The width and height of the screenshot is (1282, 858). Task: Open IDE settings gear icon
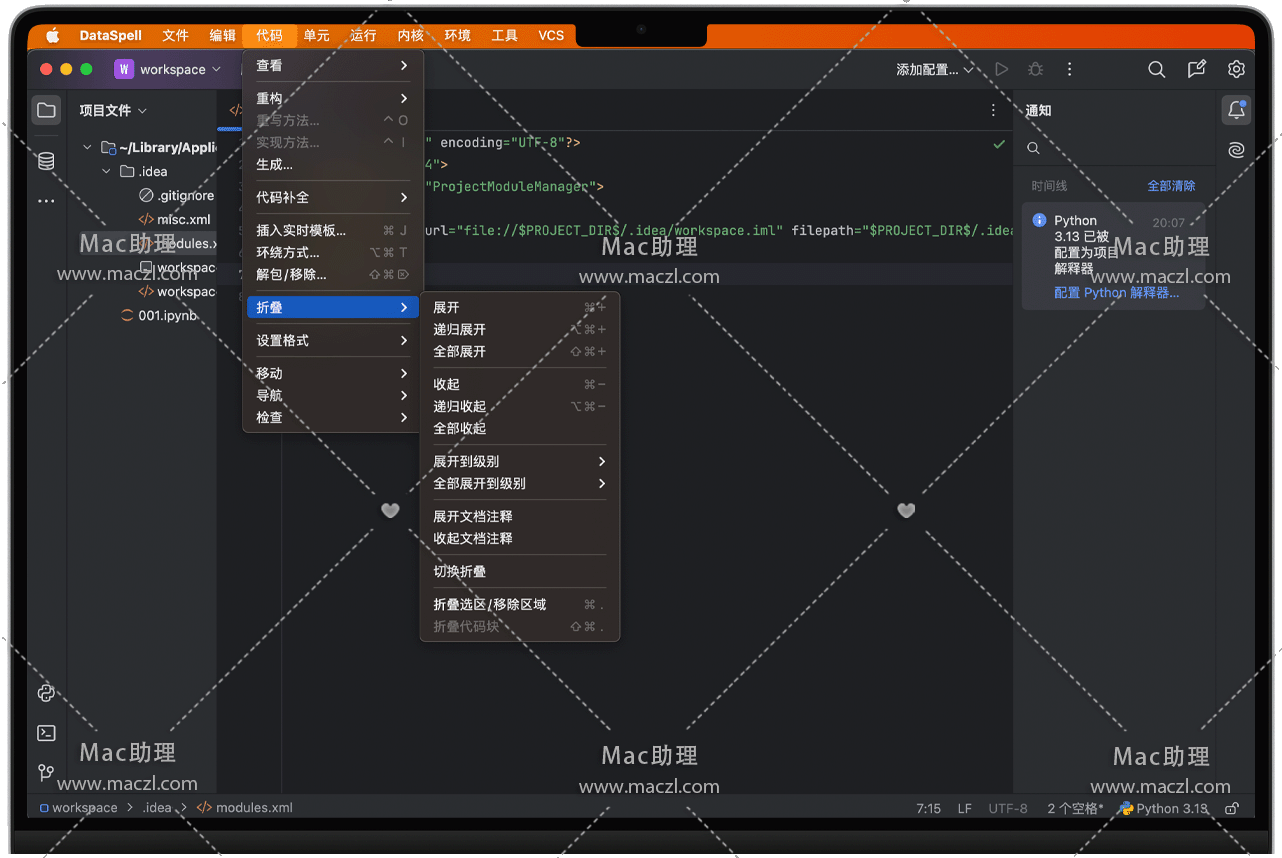click(1236, 69)
